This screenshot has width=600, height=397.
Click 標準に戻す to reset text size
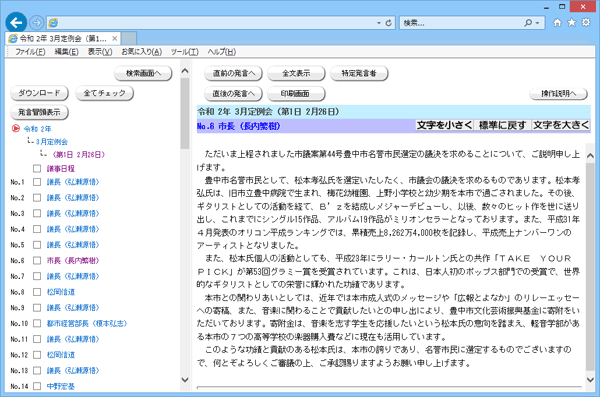502,125
